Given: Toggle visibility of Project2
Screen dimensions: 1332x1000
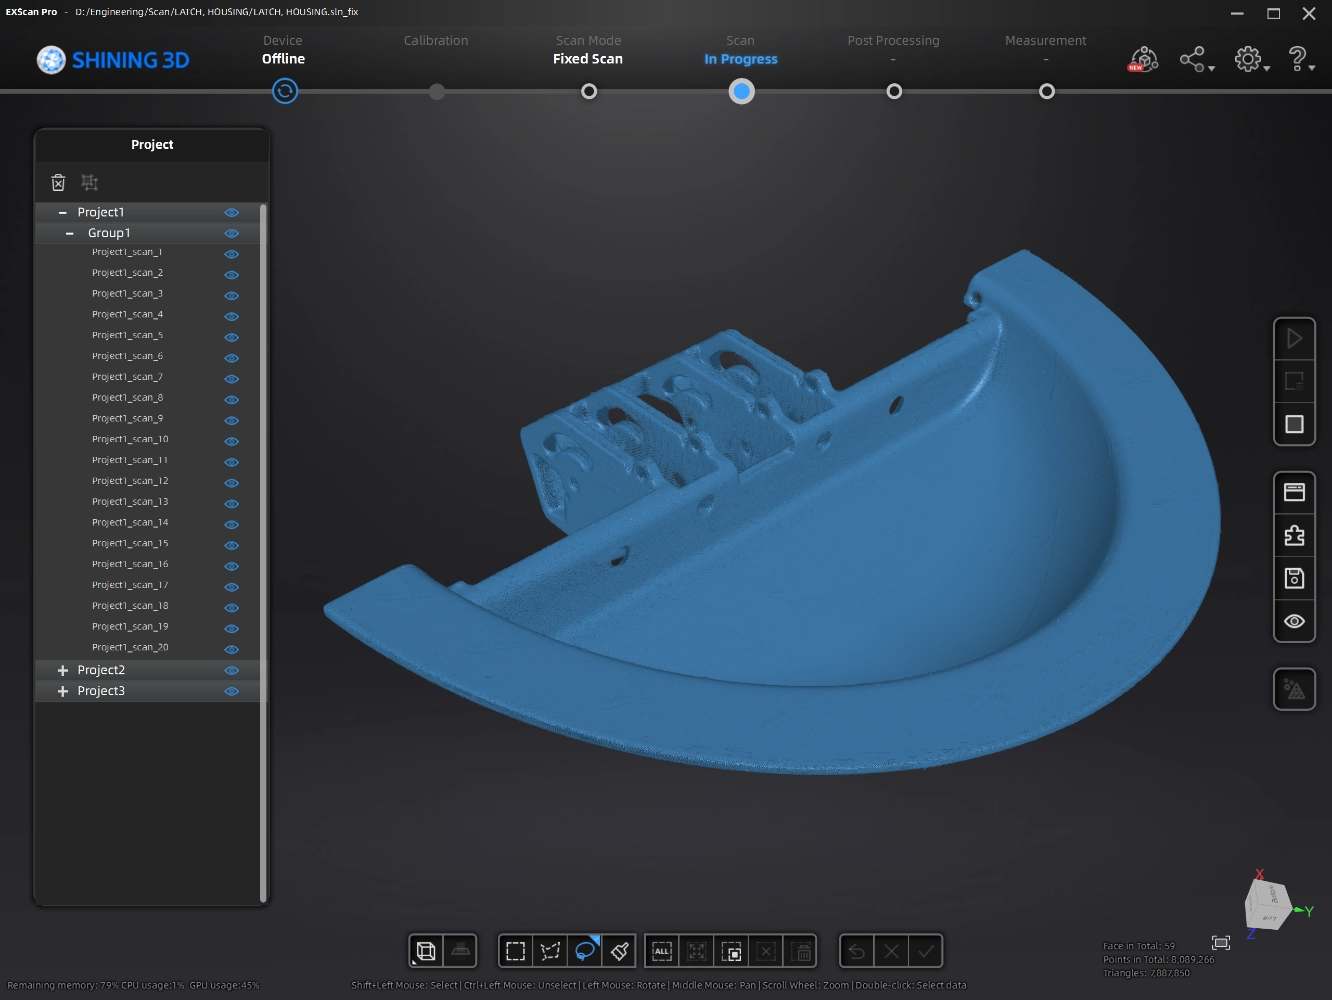Looking at the screenshot, I should (x=231, y=671).
